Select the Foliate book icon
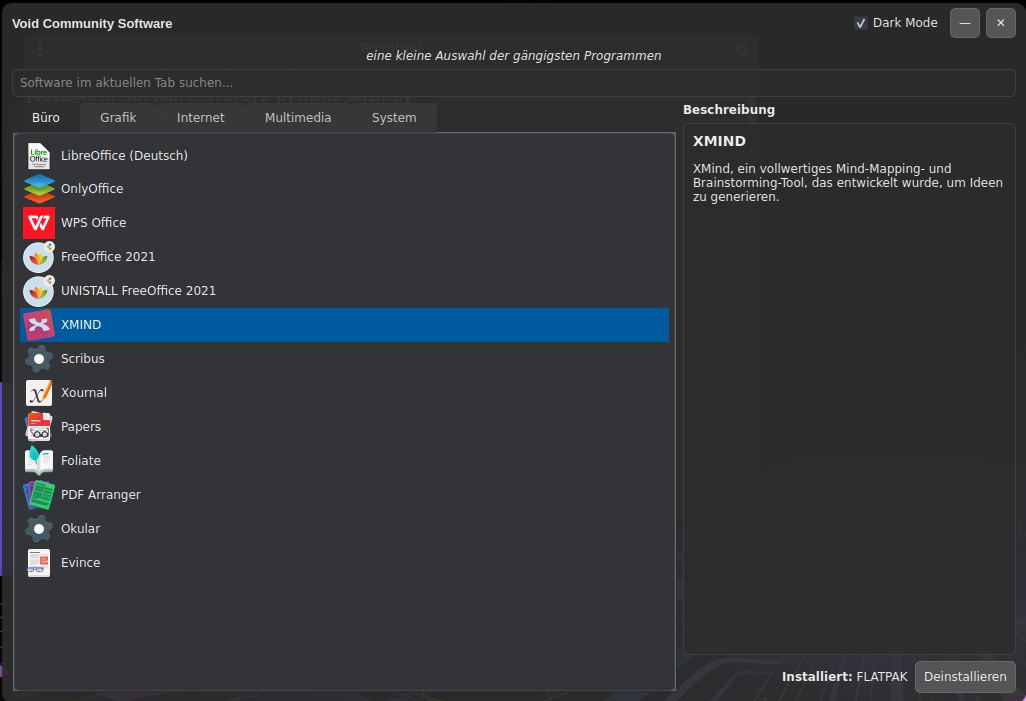 tap(39, 461)
